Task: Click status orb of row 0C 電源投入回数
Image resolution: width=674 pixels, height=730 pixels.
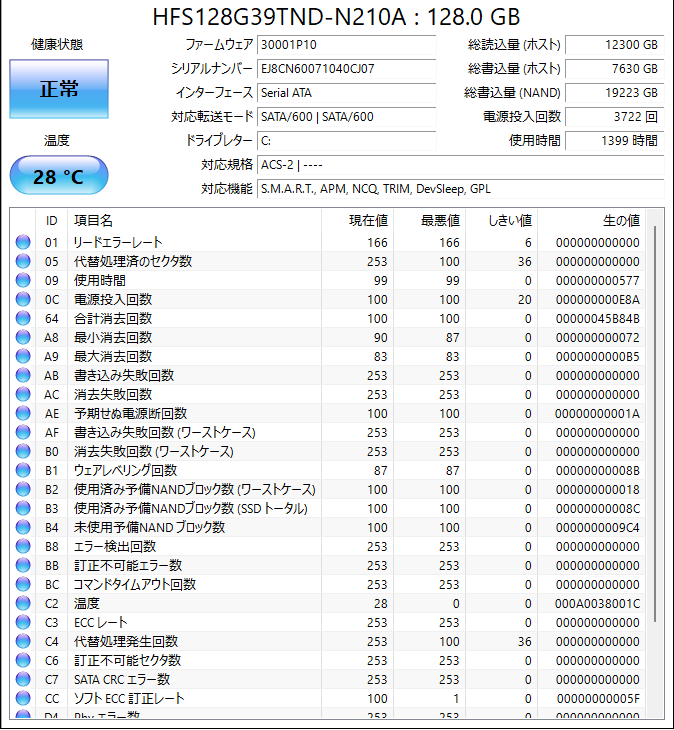Action: (x=23, y=299)
